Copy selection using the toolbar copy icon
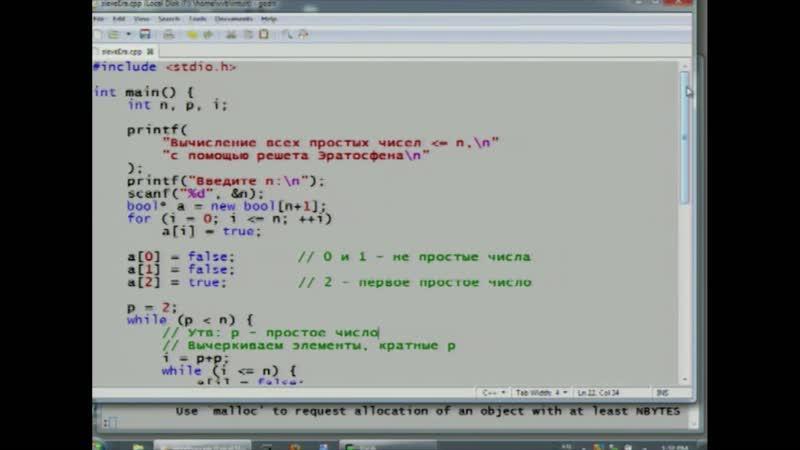Image resolution: width=800 pixels, height=450 pixels. coord(247,33)
